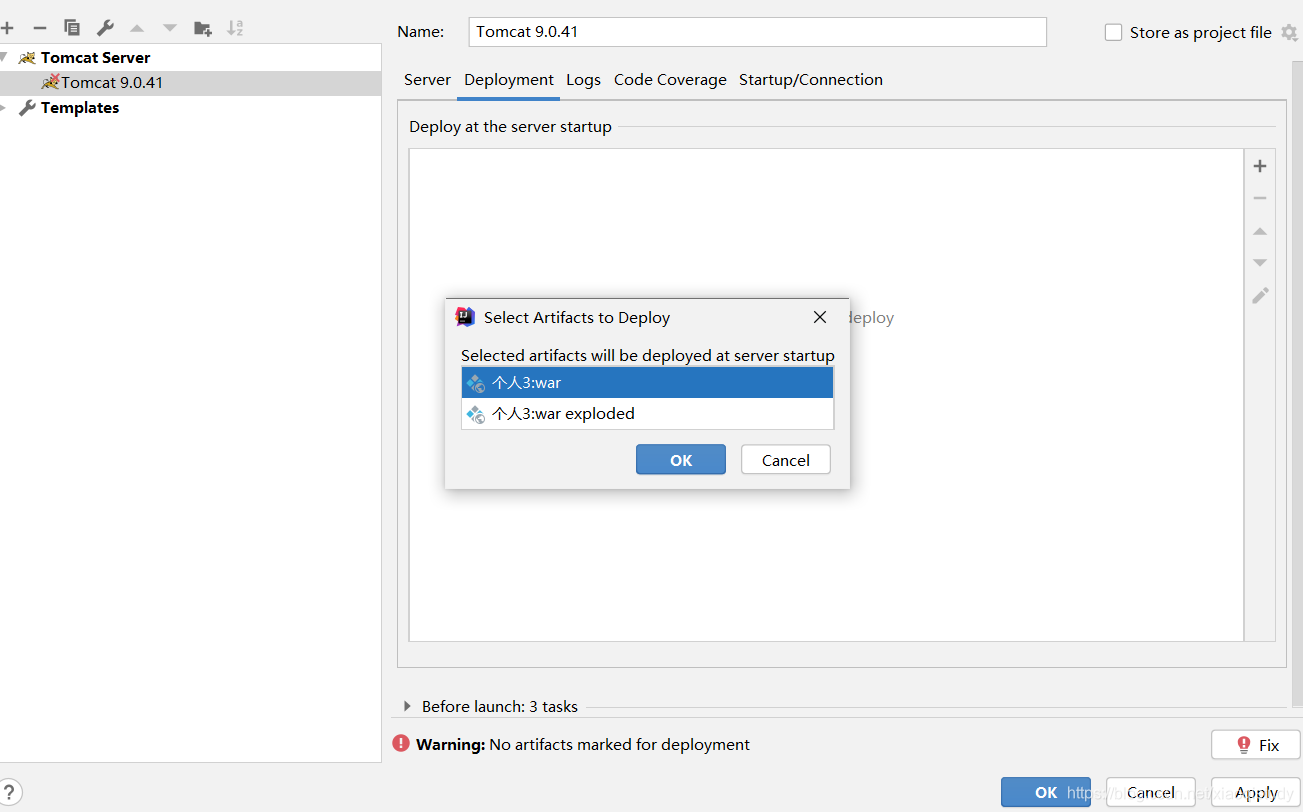Switch to the Startup/Connection tab
Viewport: 1303px width, 812px height.
(811, 80)
